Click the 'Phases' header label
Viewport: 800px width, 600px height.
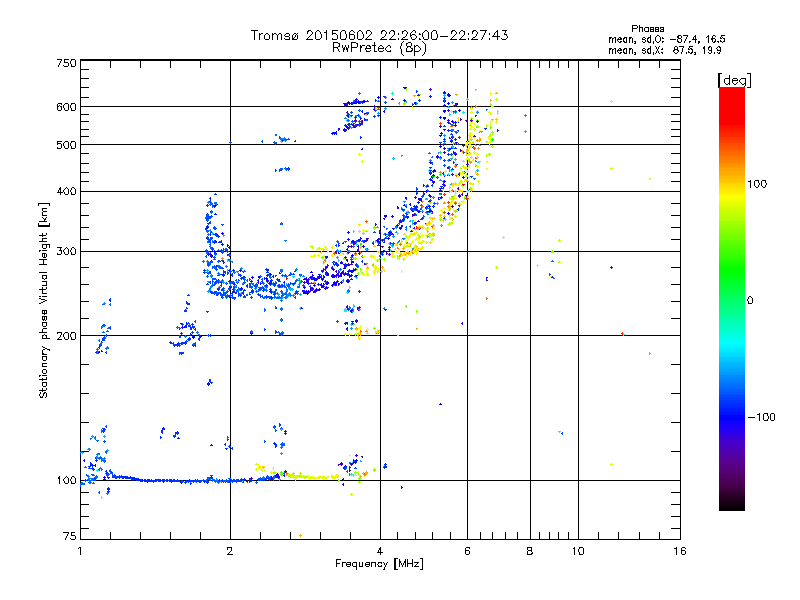(x=647, y=29)
